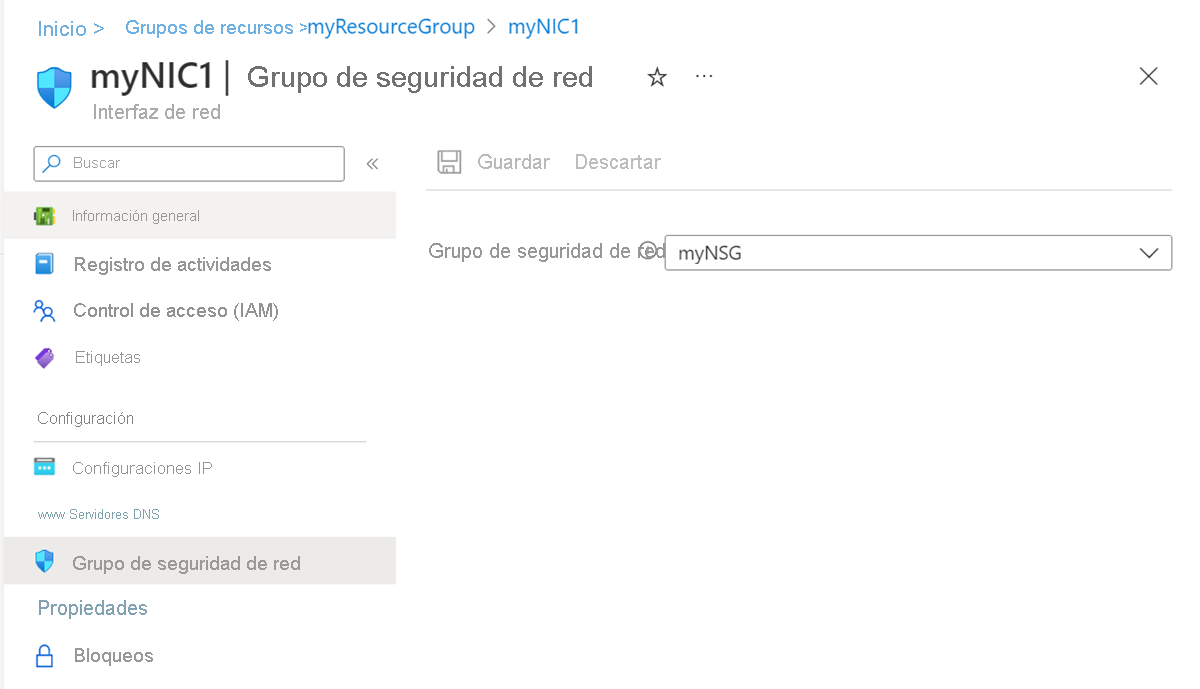Open the Etiquetas panel

point(107,357)
